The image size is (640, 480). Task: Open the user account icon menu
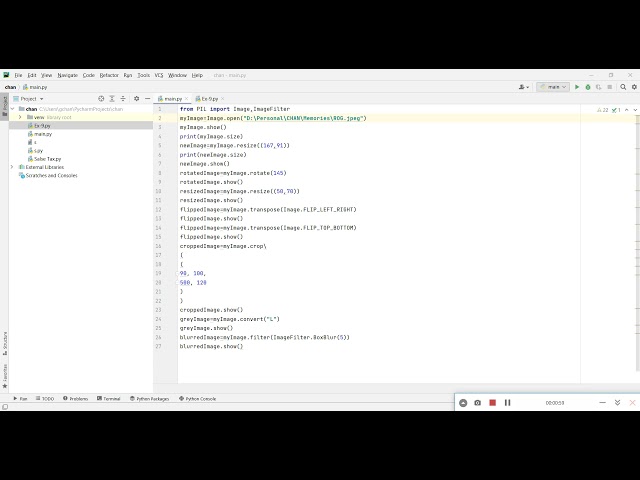pos(524,87)
